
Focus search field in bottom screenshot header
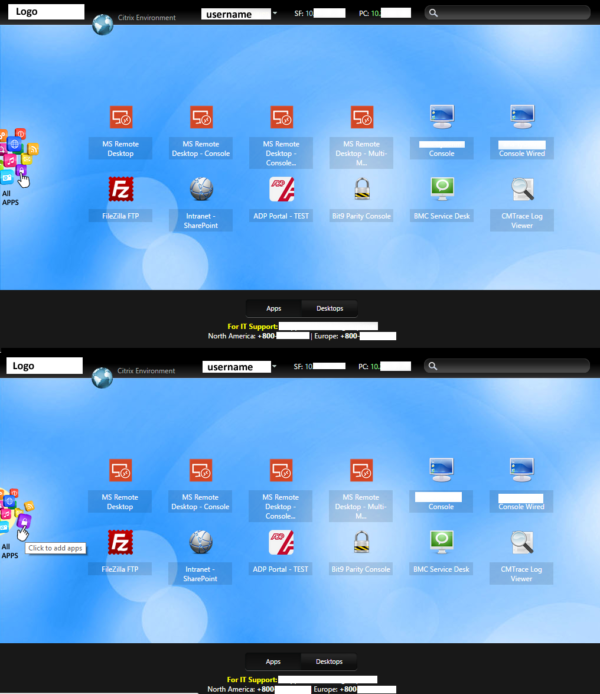tap(507, 366)
